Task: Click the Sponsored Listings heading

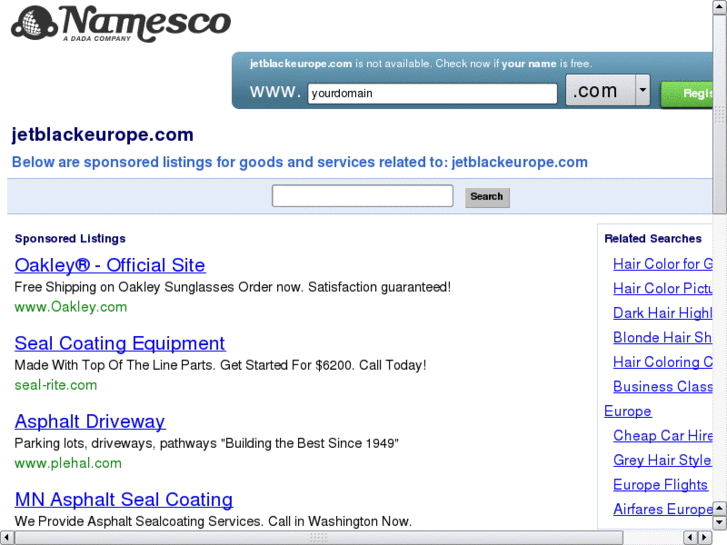Action: coord(70,238)
